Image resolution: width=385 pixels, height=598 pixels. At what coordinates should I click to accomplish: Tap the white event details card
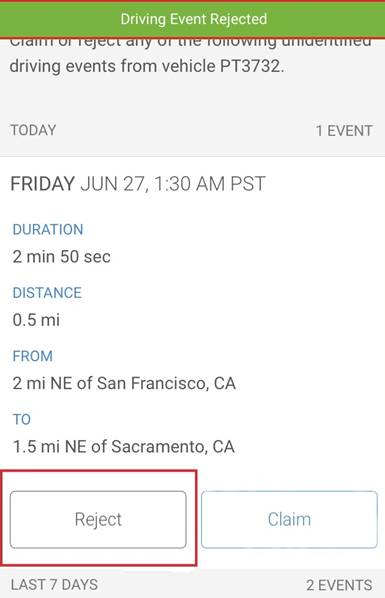coord(192,362)
